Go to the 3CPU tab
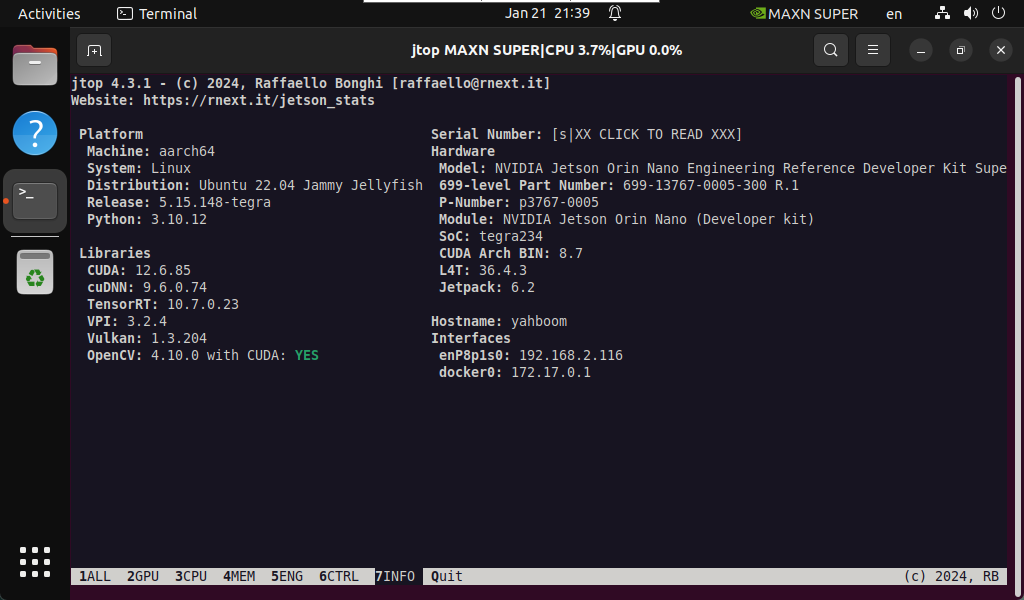 click(191, 576)
